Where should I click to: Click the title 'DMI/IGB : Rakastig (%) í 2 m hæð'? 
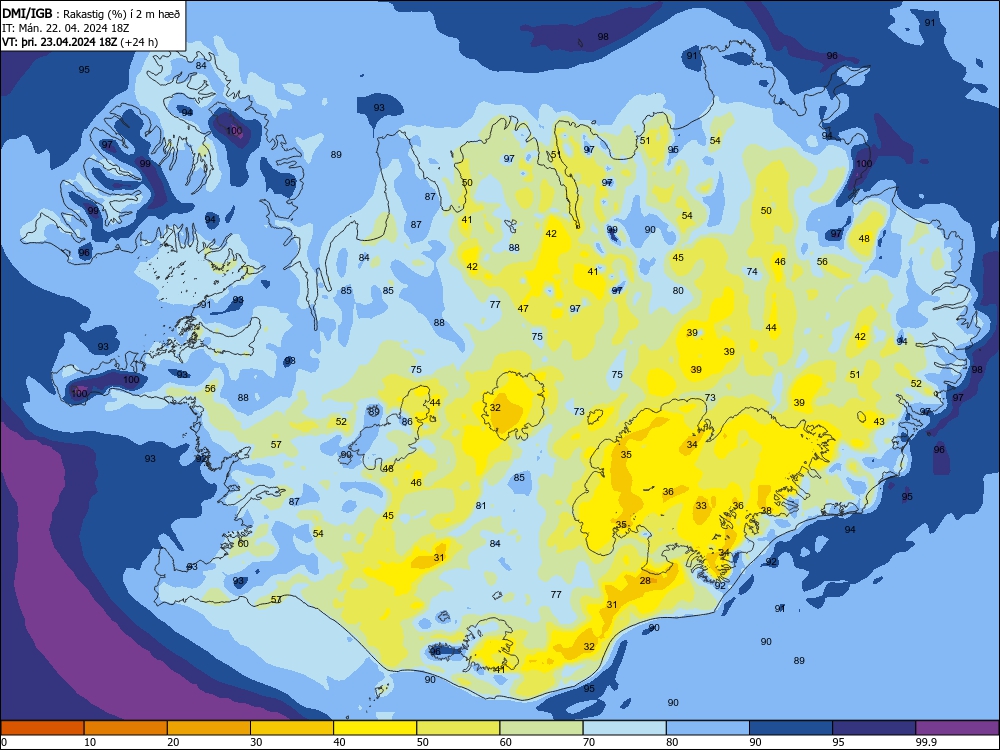[91, 14]
